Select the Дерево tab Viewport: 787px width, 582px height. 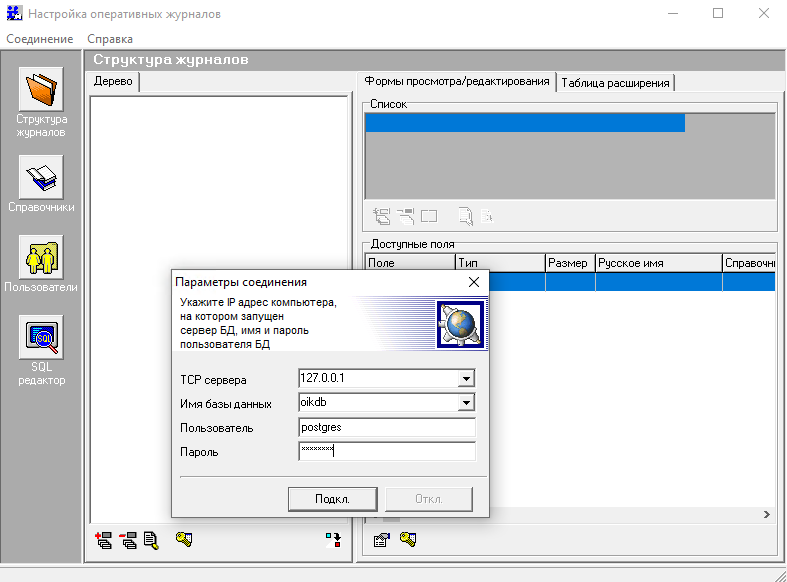pos(113,82)
